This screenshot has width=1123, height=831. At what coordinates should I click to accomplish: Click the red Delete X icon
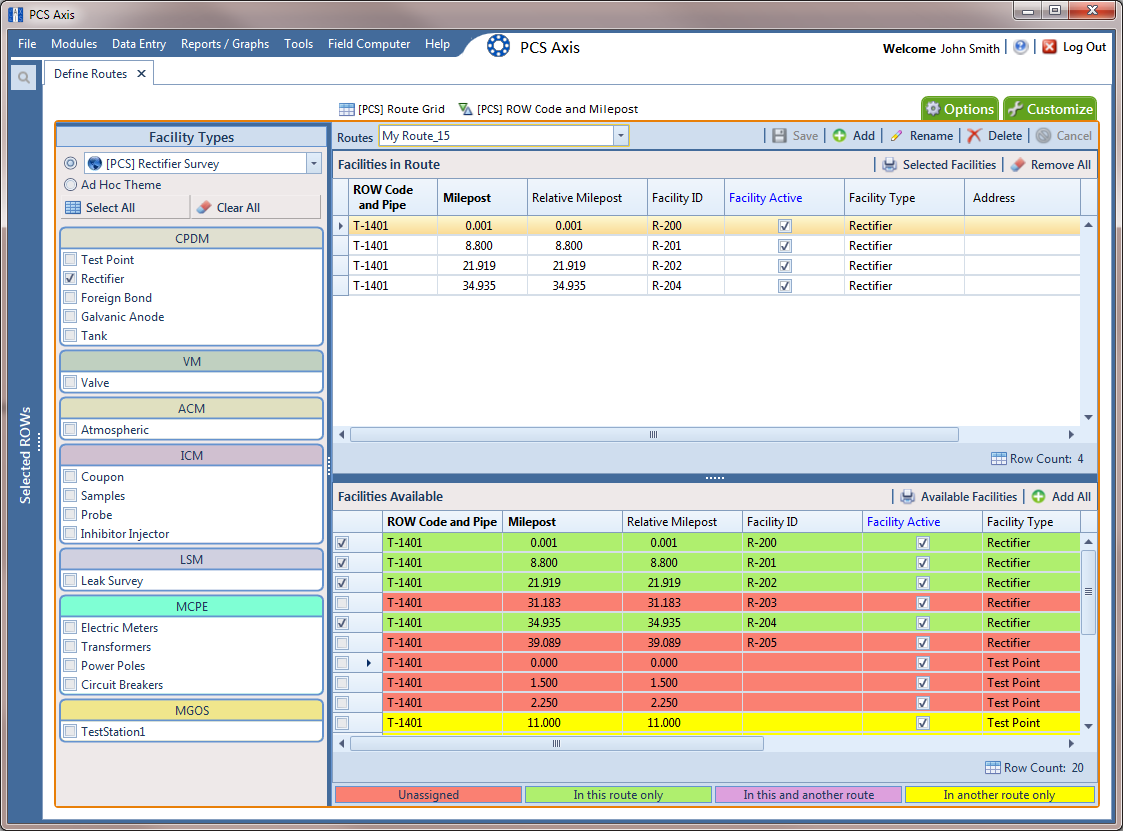click(974, 135)
